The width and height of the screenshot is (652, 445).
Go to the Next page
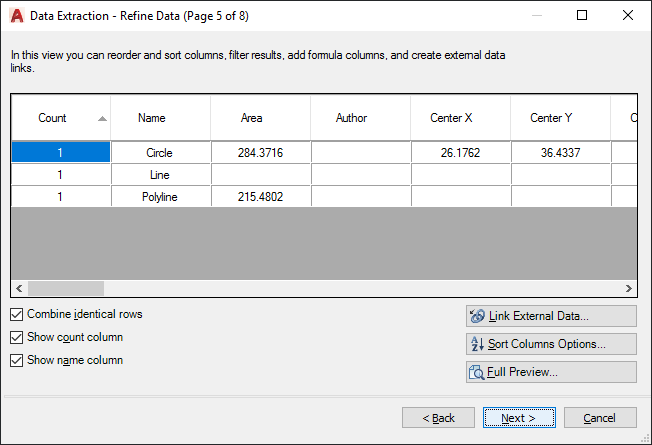pos(519,418)
